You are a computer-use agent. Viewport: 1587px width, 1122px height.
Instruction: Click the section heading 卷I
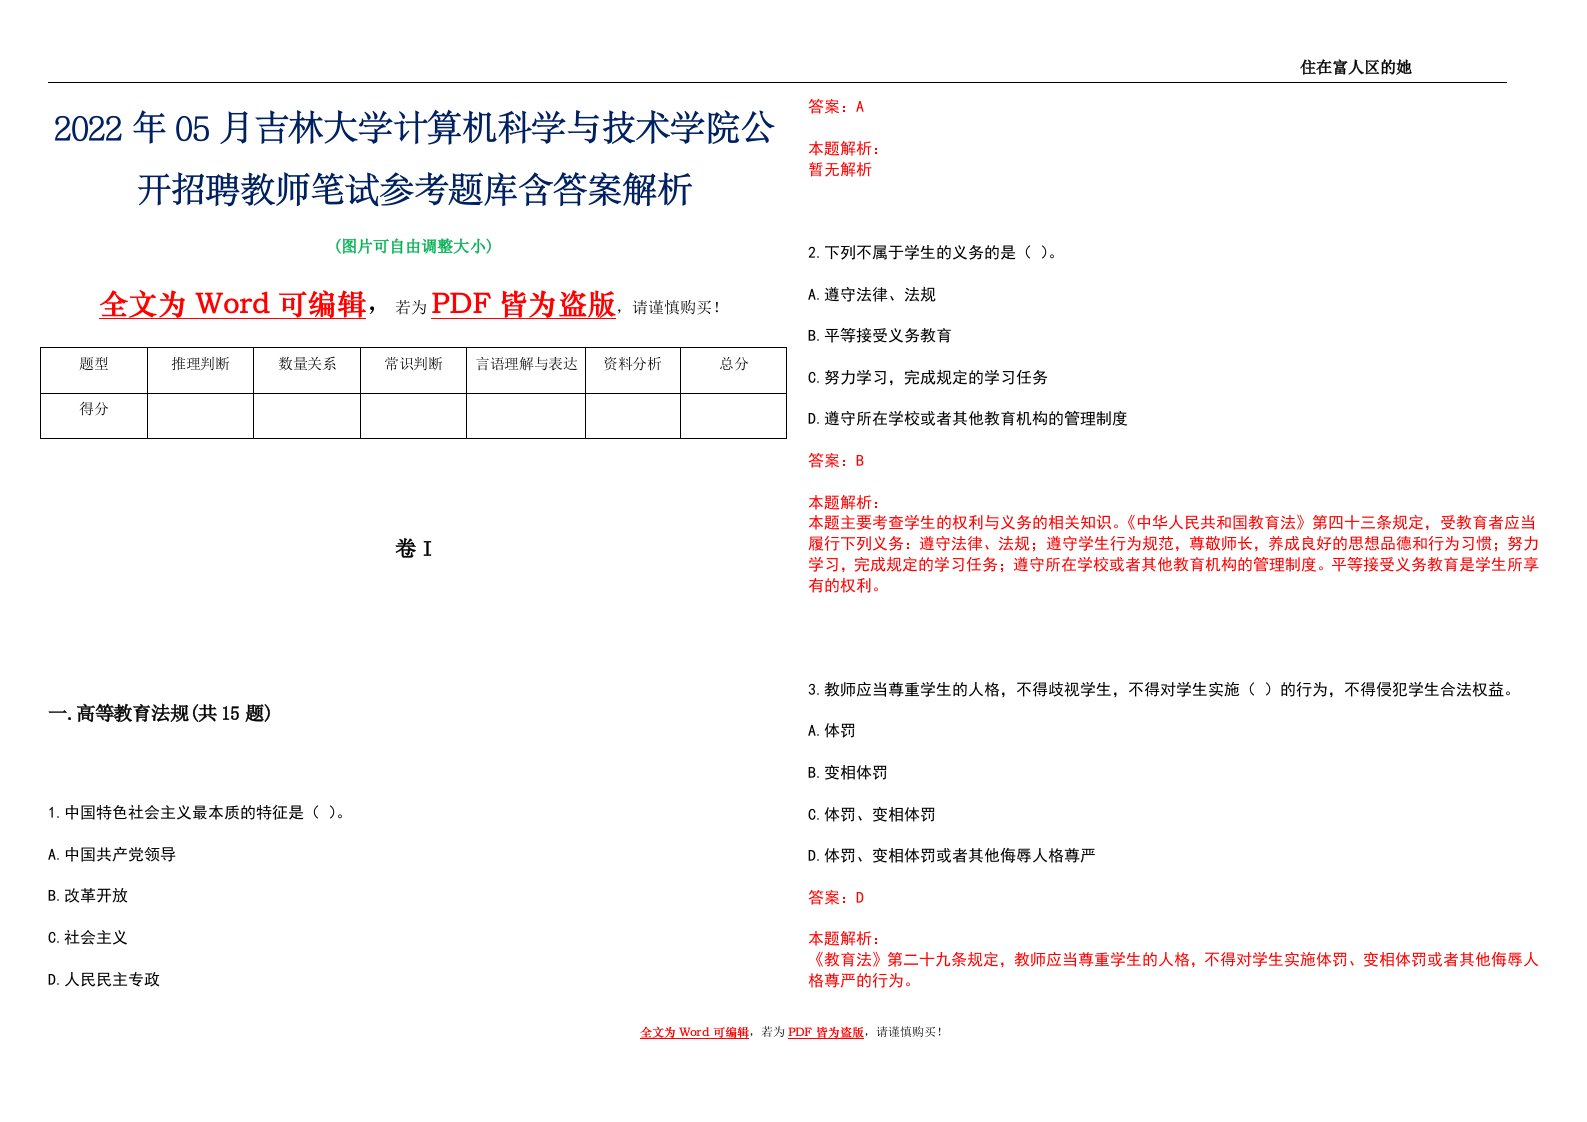[x=414, y=549]
